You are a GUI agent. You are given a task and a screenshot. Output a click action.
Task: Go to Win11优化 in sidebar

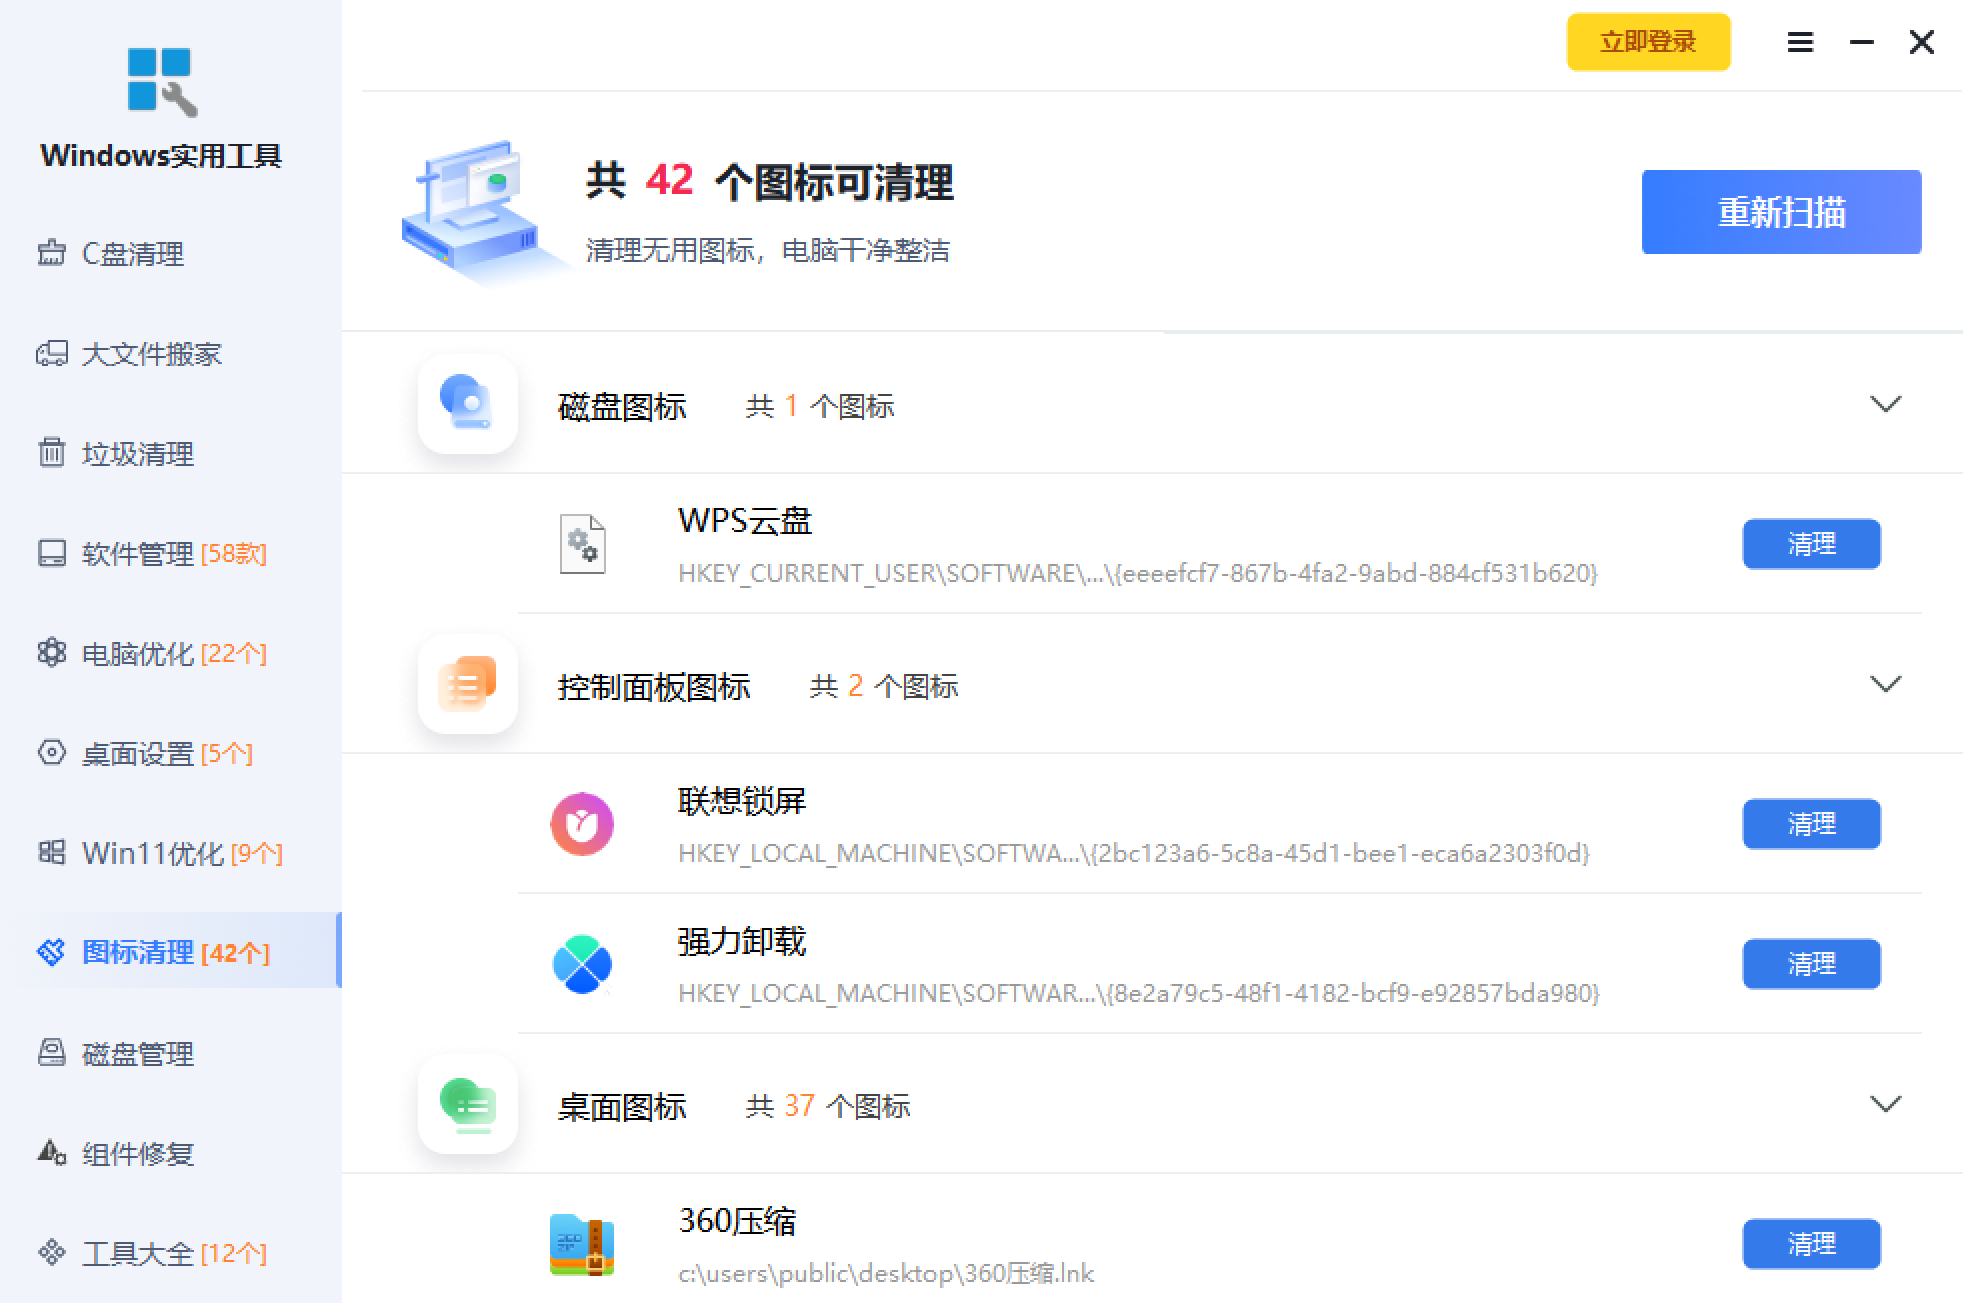[x=152, y=854]
